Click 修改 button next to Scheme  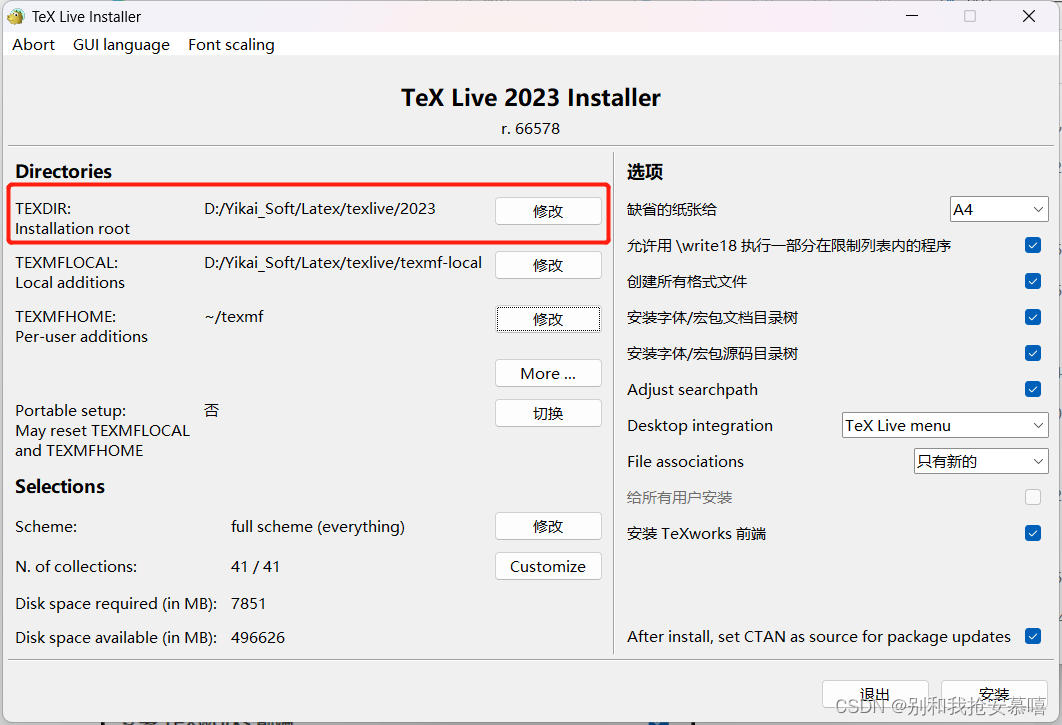[548, 526]
